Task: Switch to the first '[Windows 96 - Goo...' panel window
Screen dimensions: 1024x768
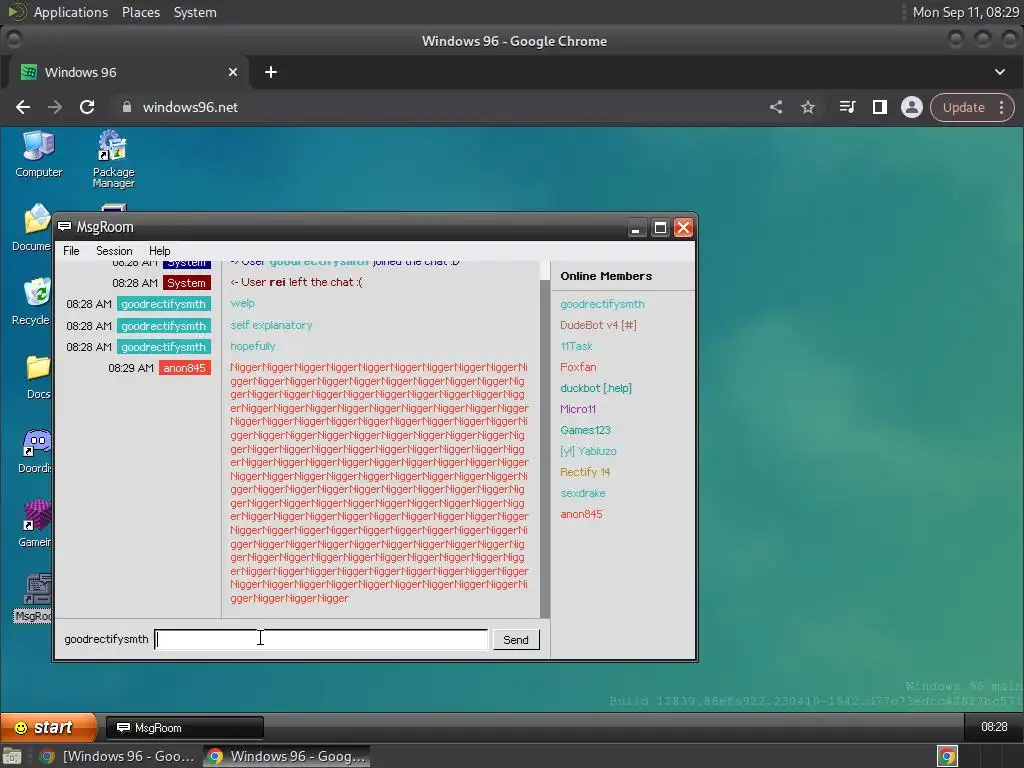Action: 118,756
